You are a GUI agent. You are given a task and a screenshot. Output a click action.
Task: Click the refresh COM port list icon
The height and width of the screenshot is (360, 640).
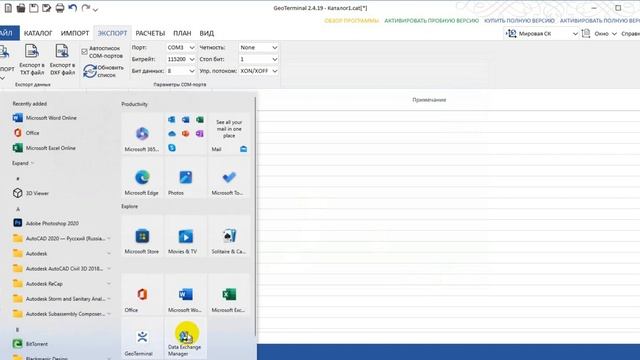tap(89, 71)
